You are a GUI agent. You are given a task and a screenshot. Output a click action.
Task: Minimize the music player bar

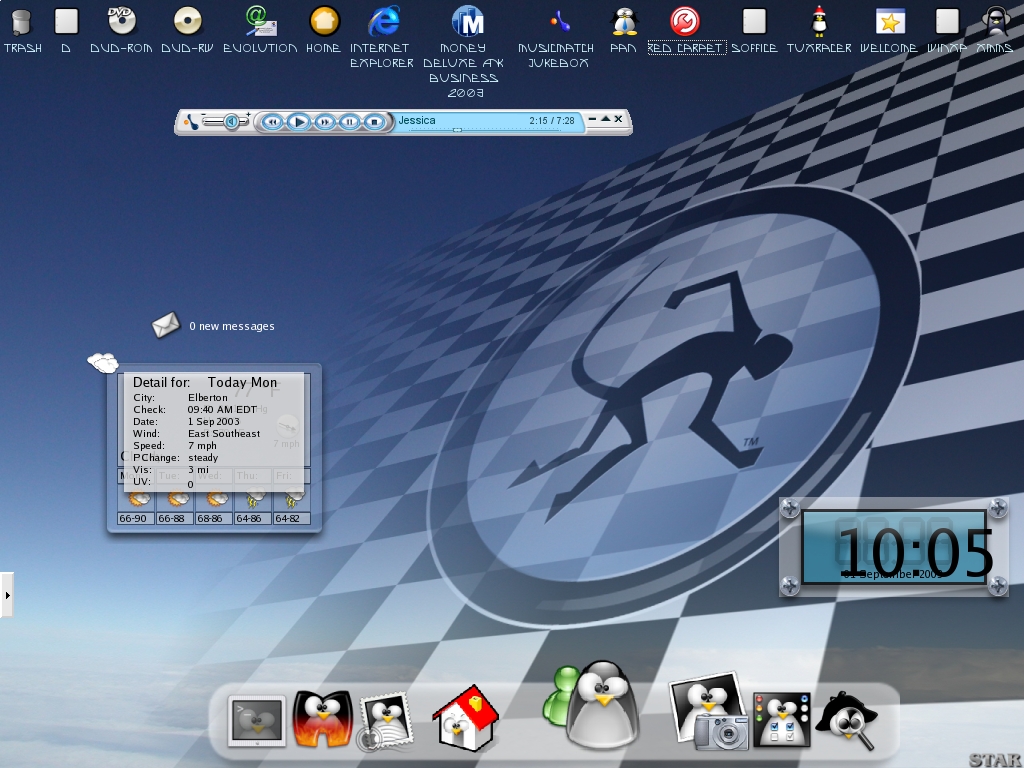(592, 119)
